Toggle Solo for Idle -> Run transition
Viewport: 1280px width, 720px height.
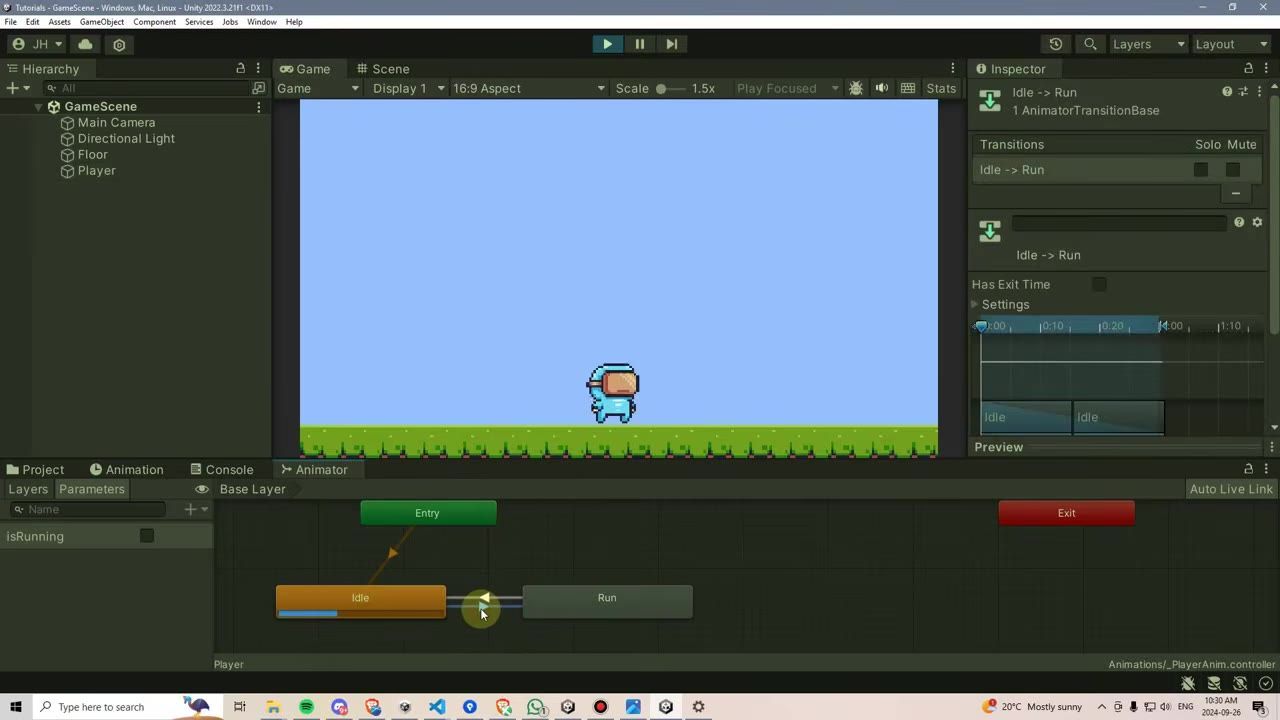click(x=1201, y=170)
